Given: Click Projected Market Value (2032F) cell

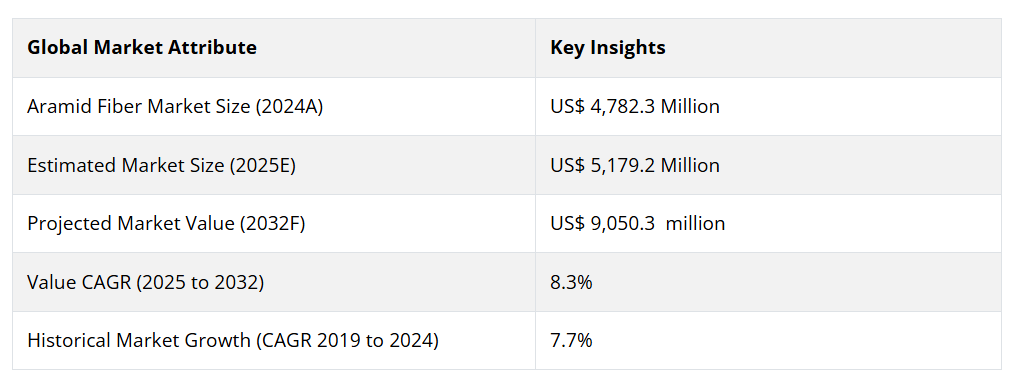Looking at the screenshot, I should [274, 223].
